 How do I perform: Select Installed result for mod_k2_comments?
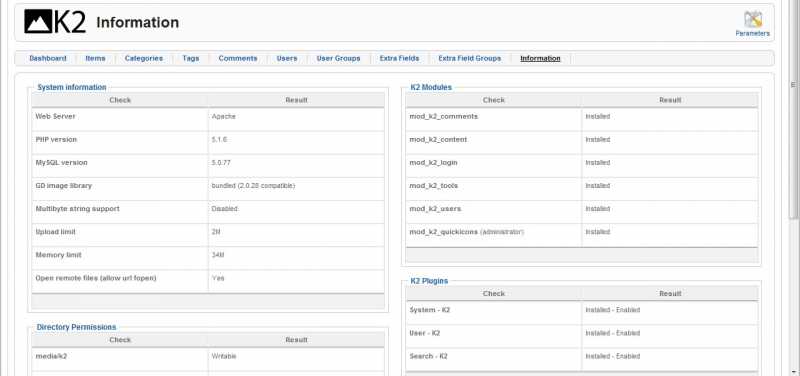tap(597, 116)
